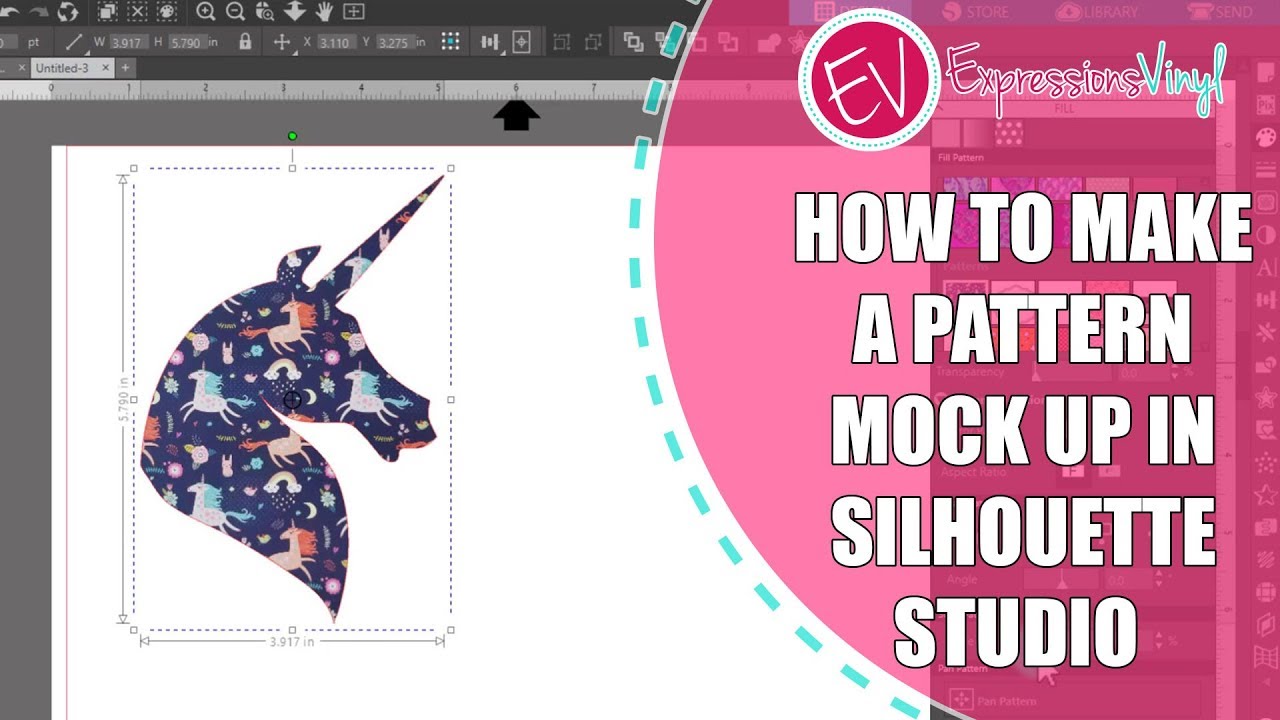
Task: Click the bottom-left selection corner handle
Action: pos(133,630)
